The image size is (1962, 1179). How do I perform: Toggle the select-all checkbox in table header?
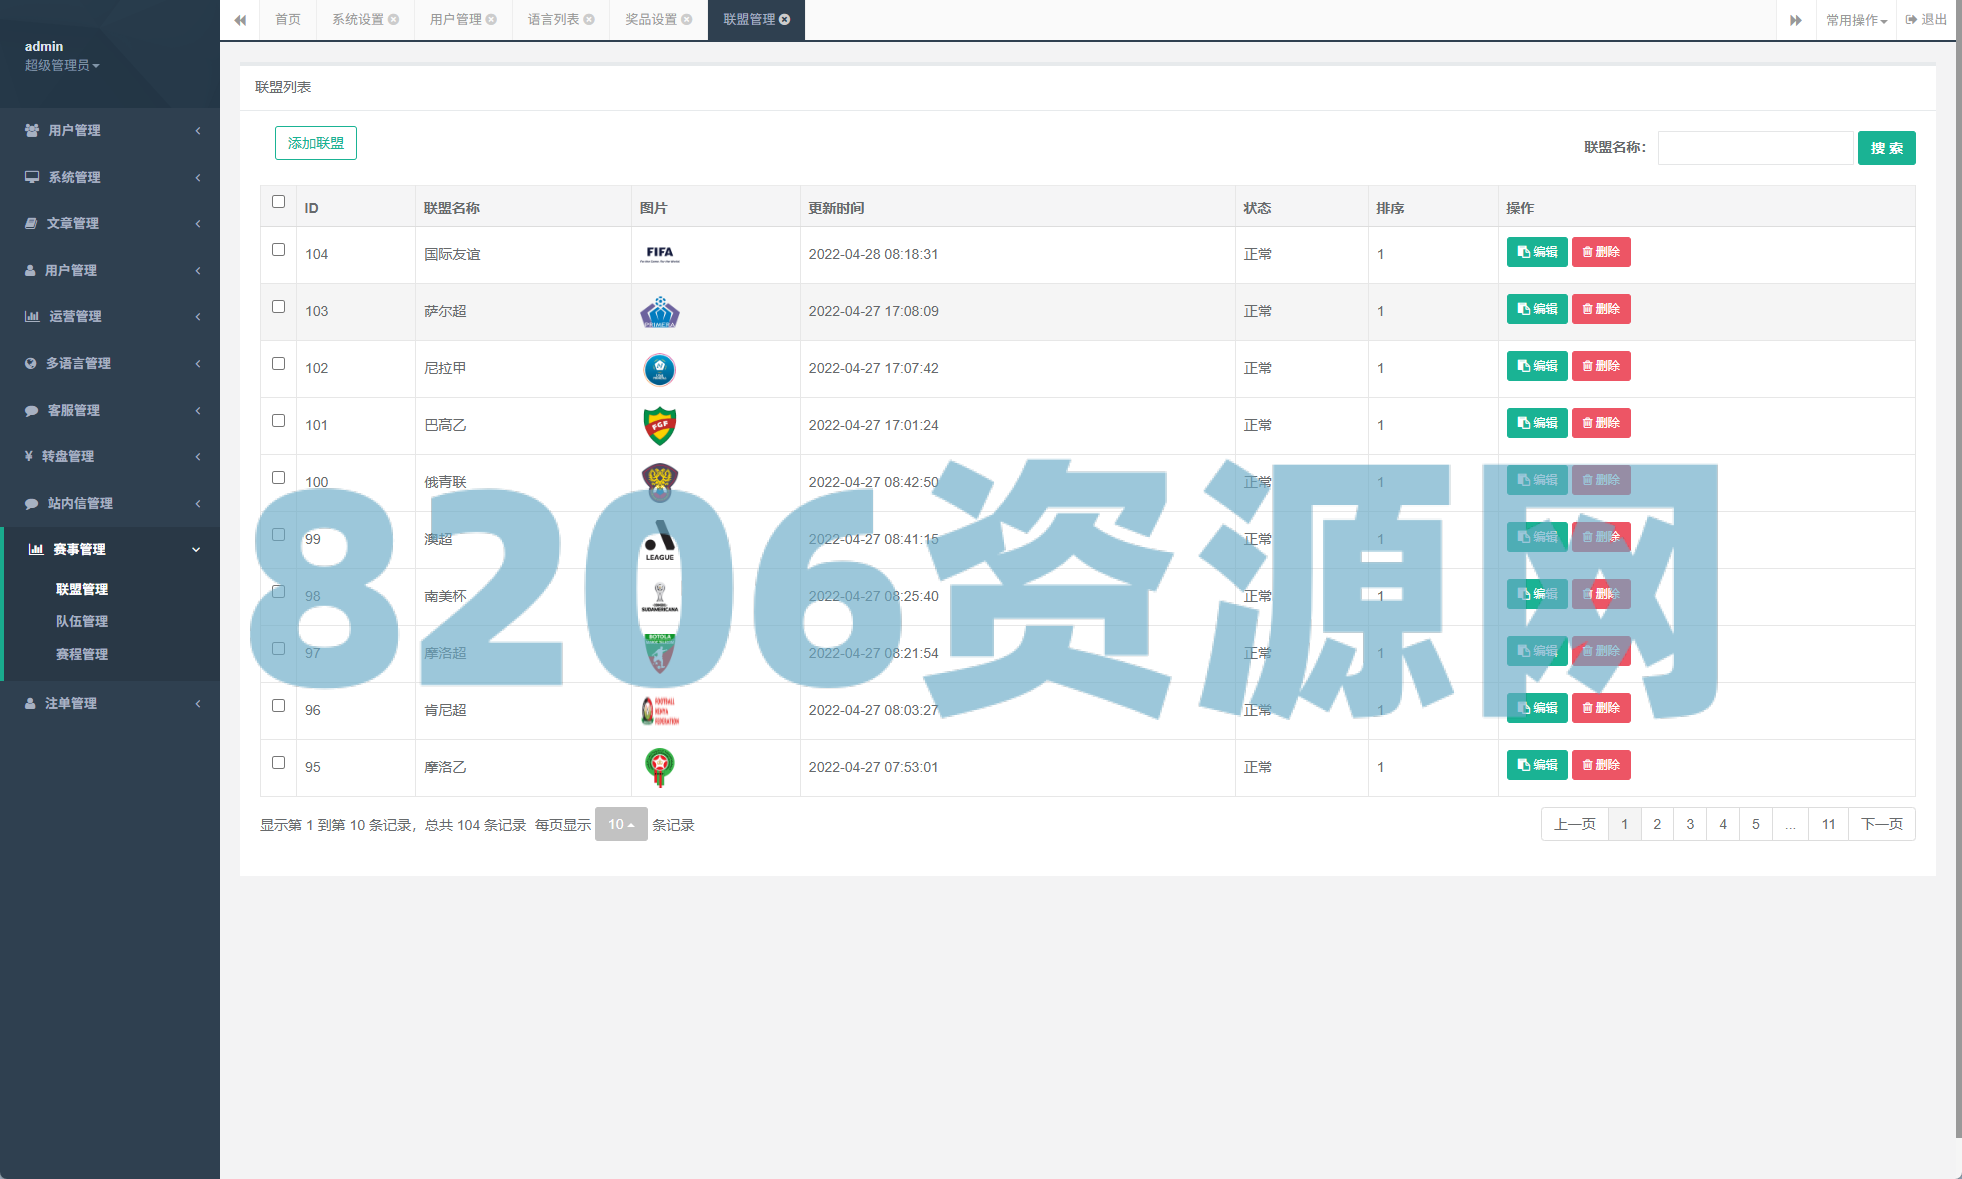(x=279, y=202)
